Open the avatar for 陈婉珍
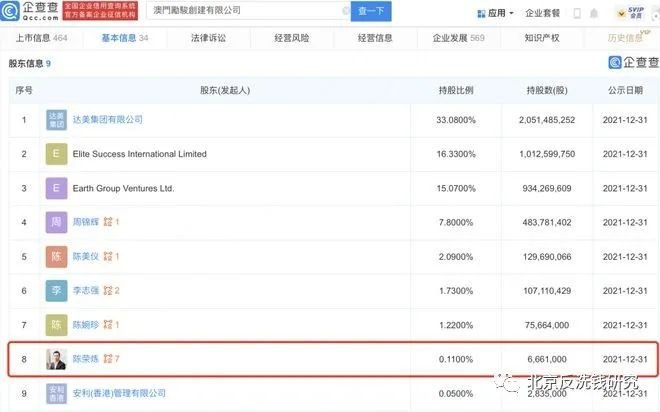660x412 pixels. tap(56, 325)
